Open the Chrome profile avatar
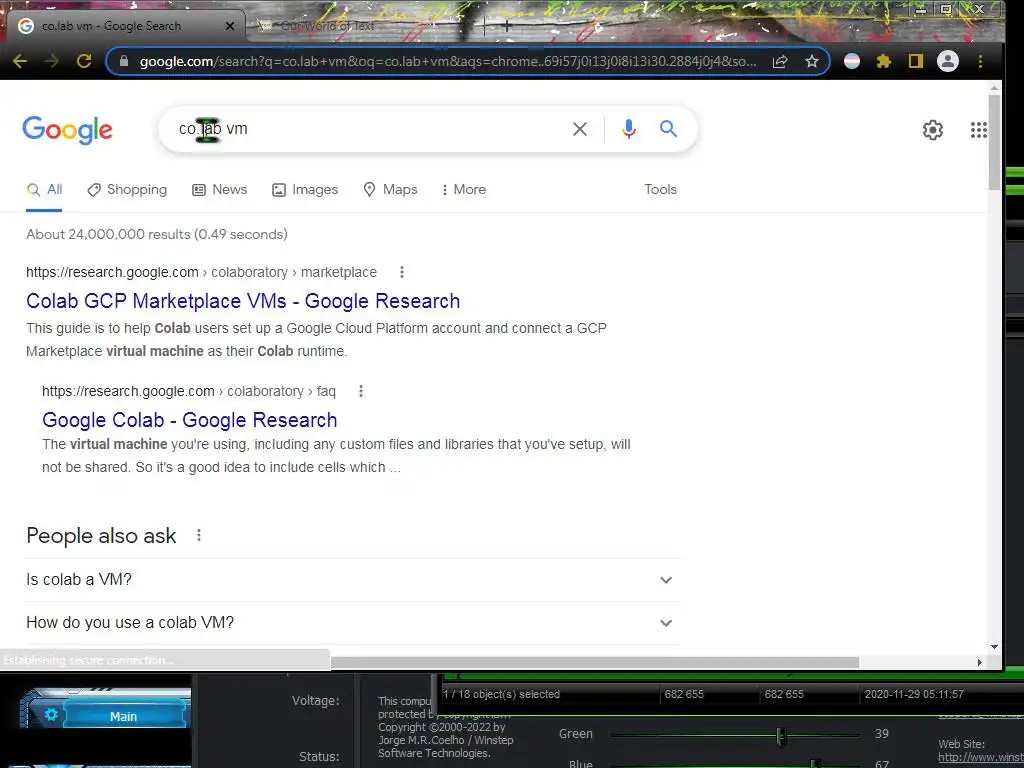 click(x=948, y=61)
